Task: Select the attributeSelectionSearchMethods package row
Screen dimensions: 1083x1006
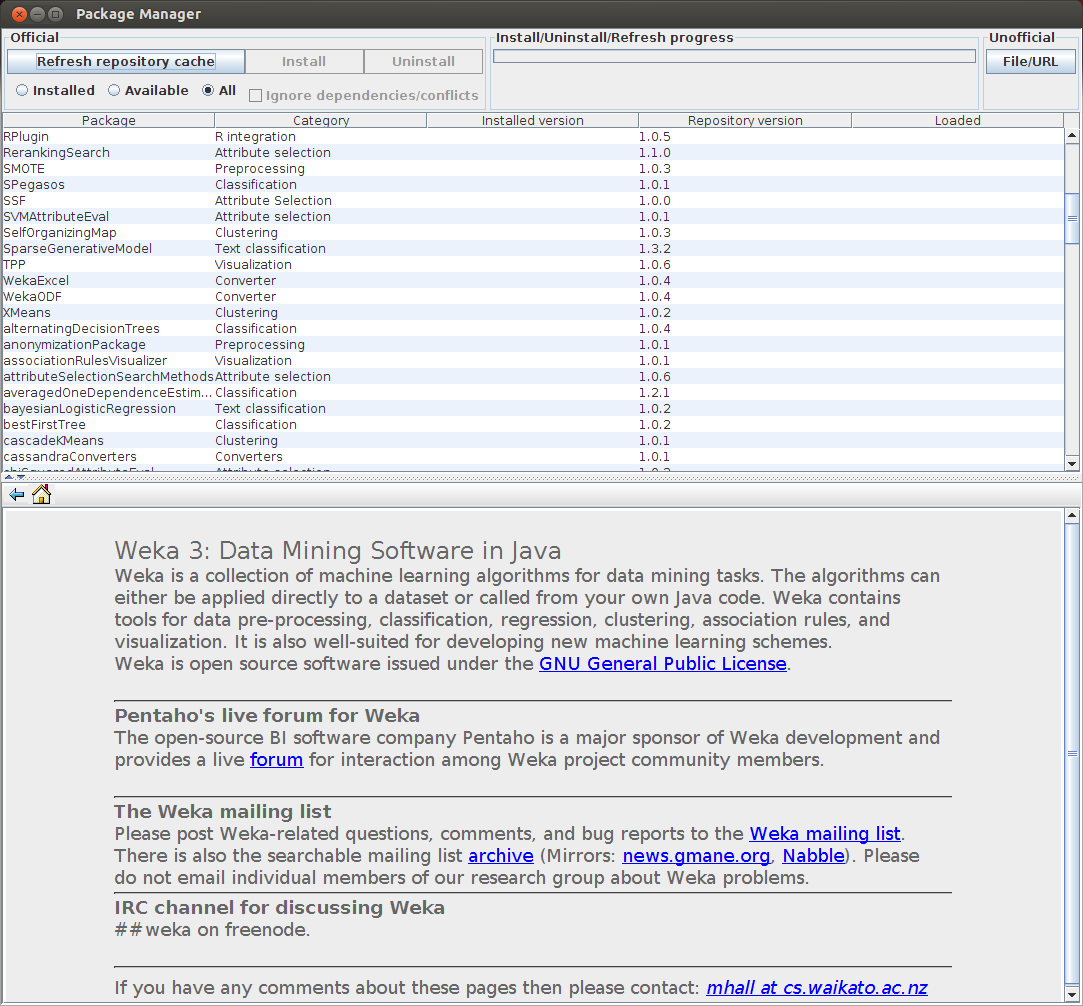Action: [533, 376]
